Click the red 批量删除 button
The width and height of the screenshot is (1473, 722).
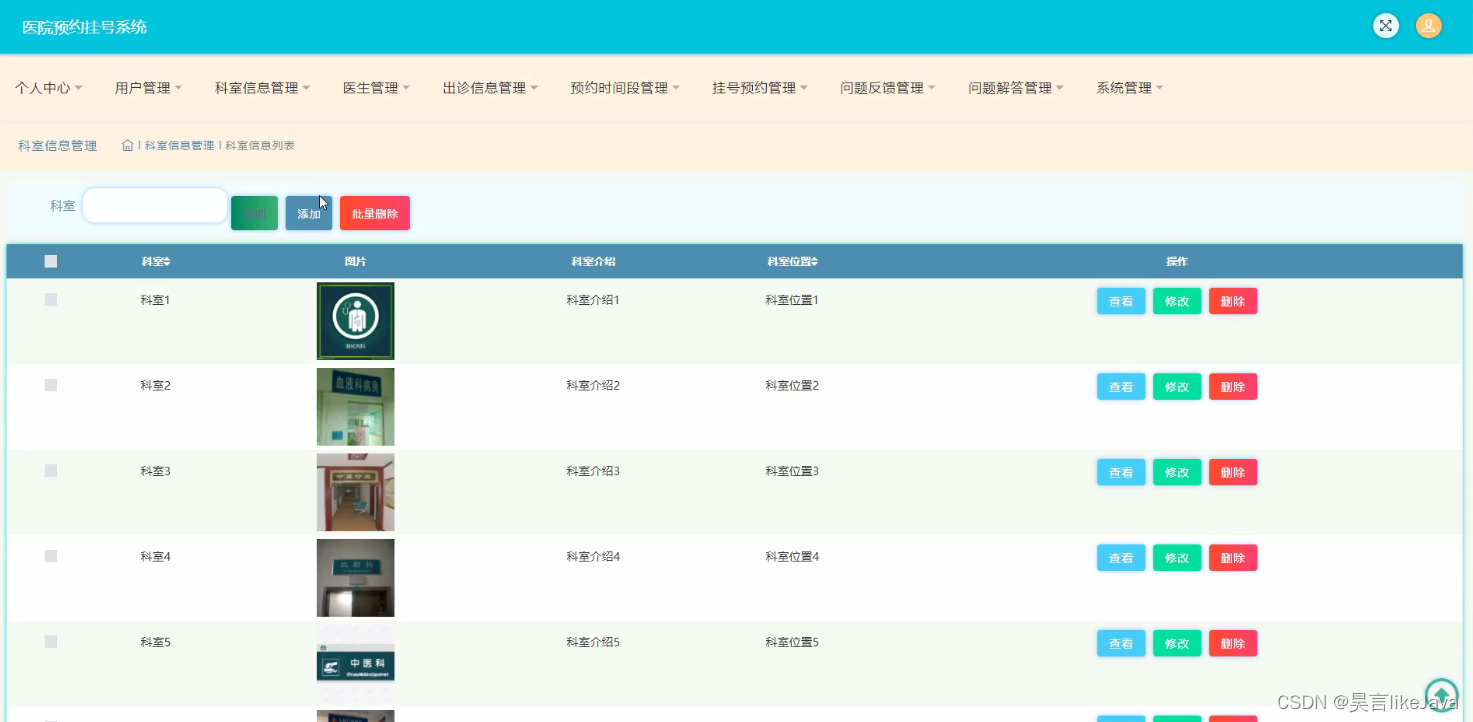click(375, 213)
